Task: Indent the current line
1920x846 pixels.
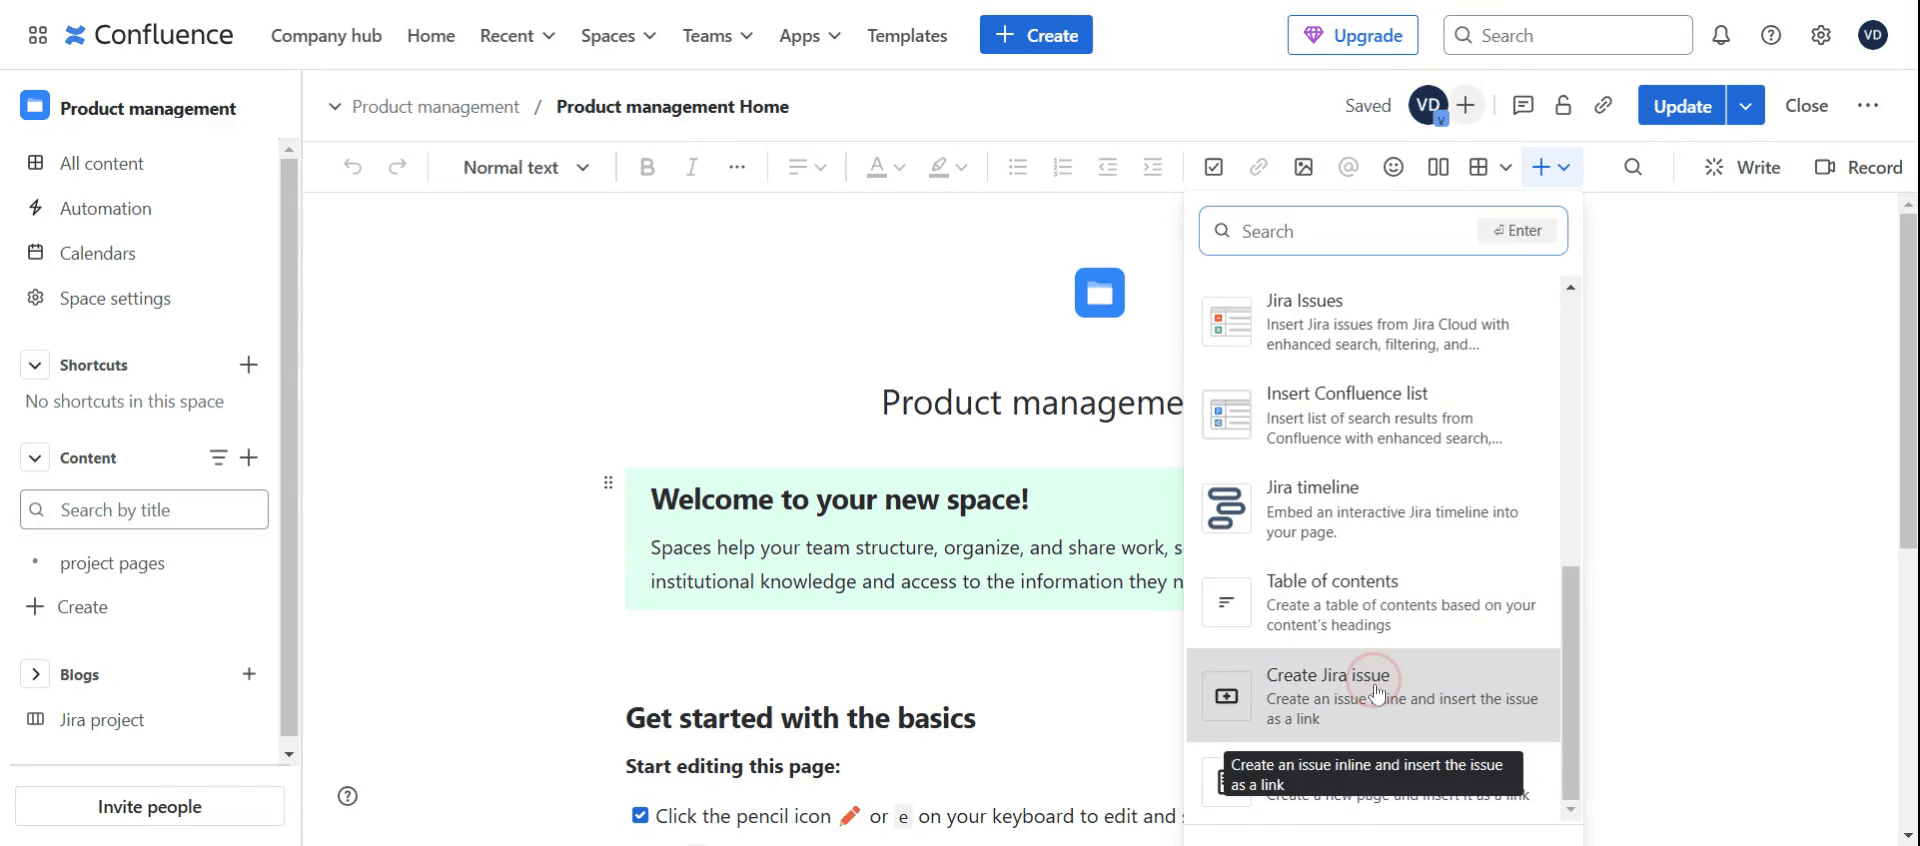Action: (1152, 167)
